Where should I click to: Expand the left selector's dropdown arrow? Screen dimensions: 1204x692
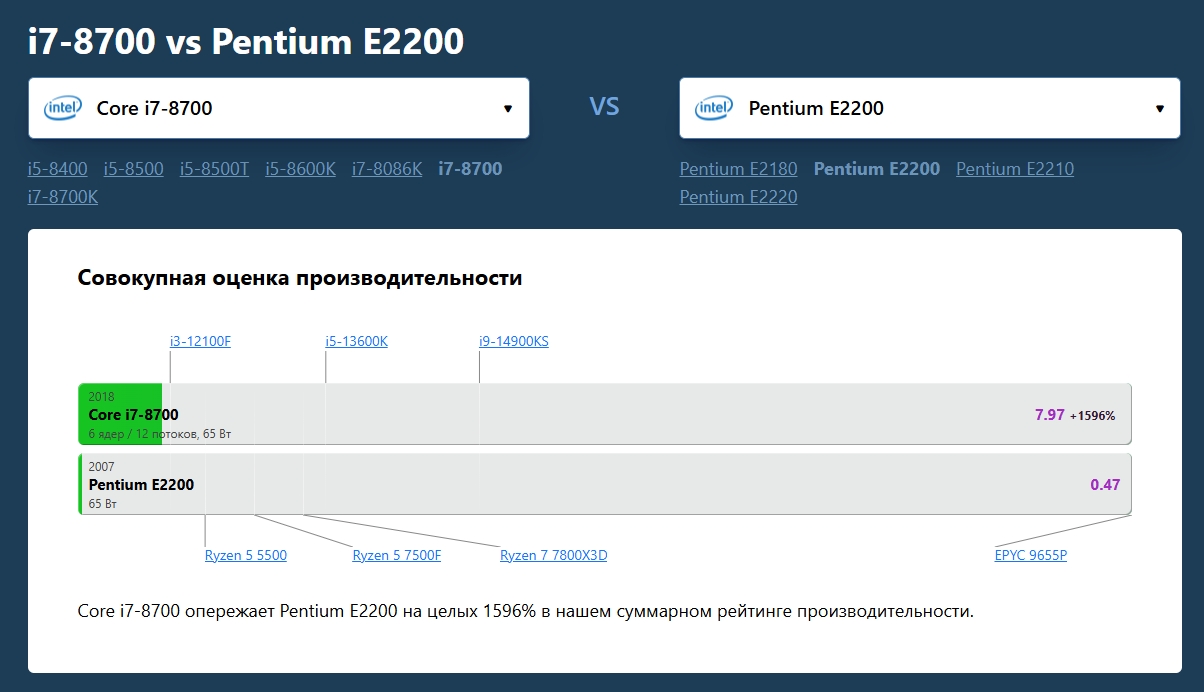tap(508, 108)
